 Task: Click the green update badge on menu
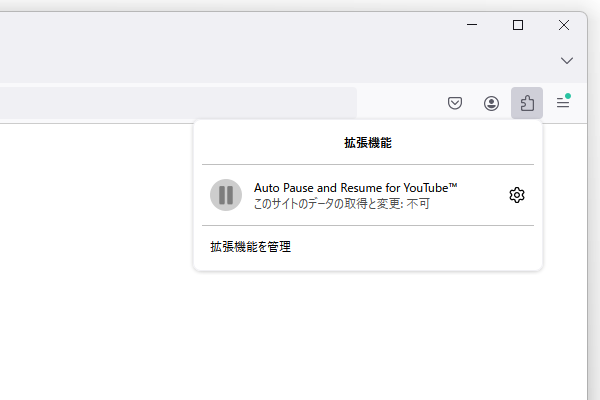click(x=568, y=96)
